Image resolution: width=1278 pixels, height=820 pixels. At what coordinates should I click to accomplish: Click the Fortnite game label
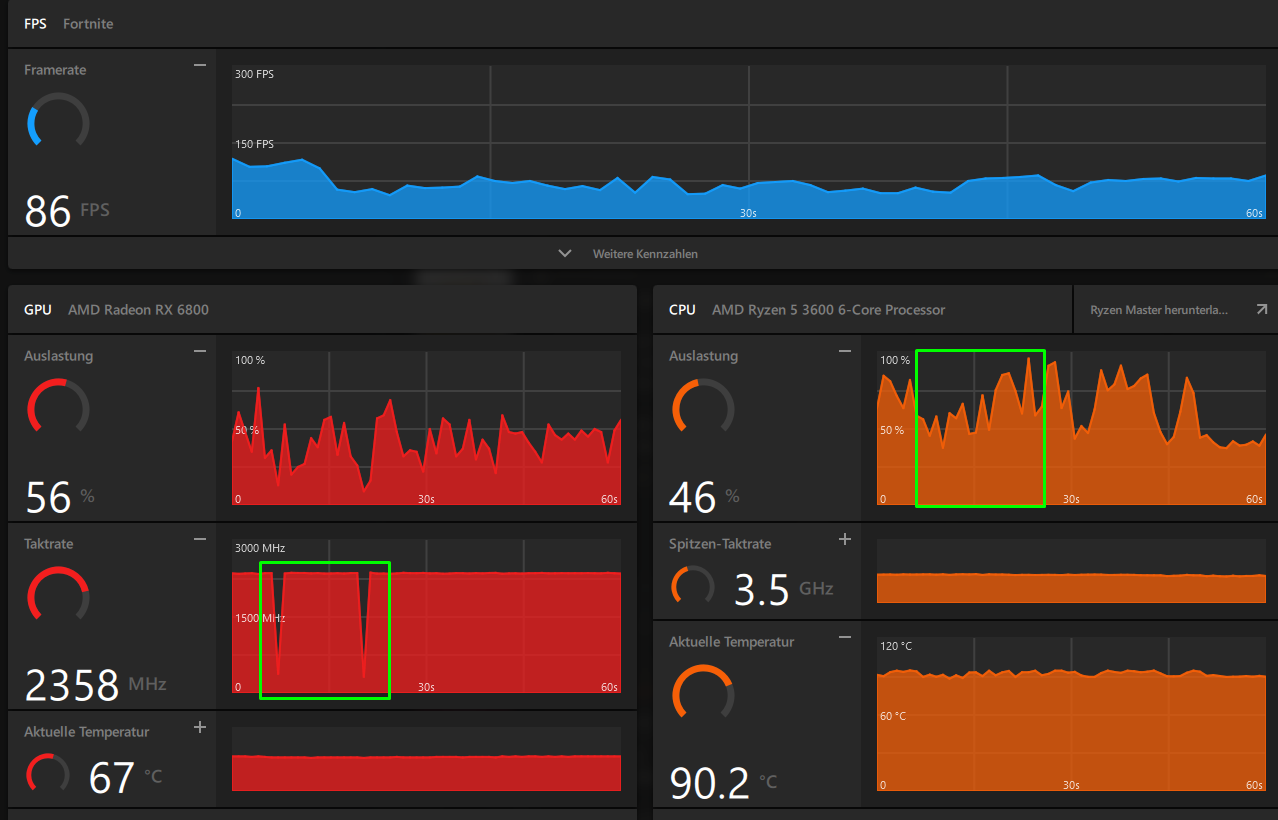88,23
